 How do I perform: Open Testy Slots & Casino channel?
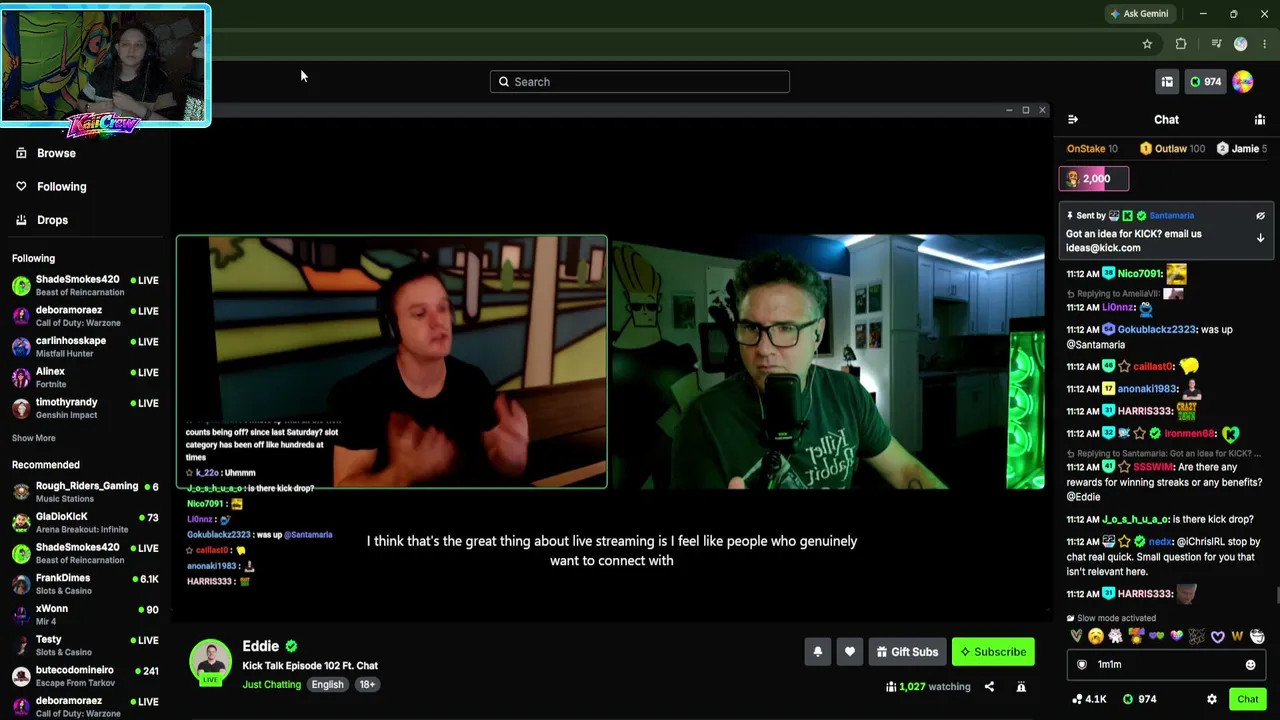point(85,646)
